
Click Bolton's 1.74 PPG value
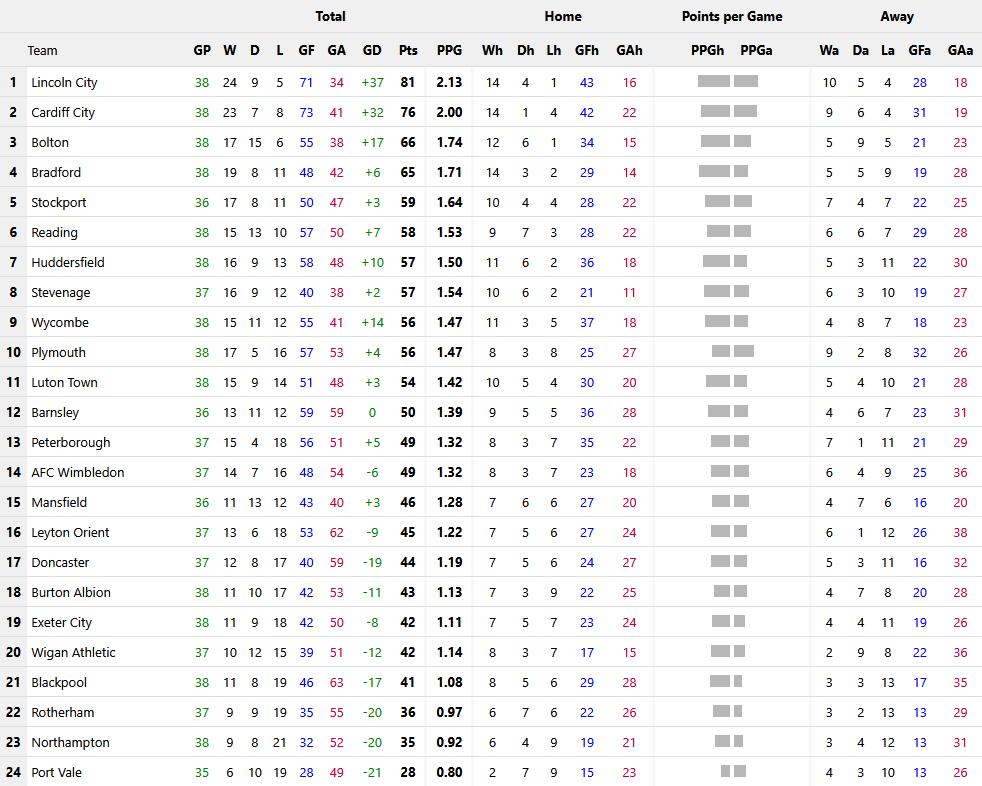(449, 143)
